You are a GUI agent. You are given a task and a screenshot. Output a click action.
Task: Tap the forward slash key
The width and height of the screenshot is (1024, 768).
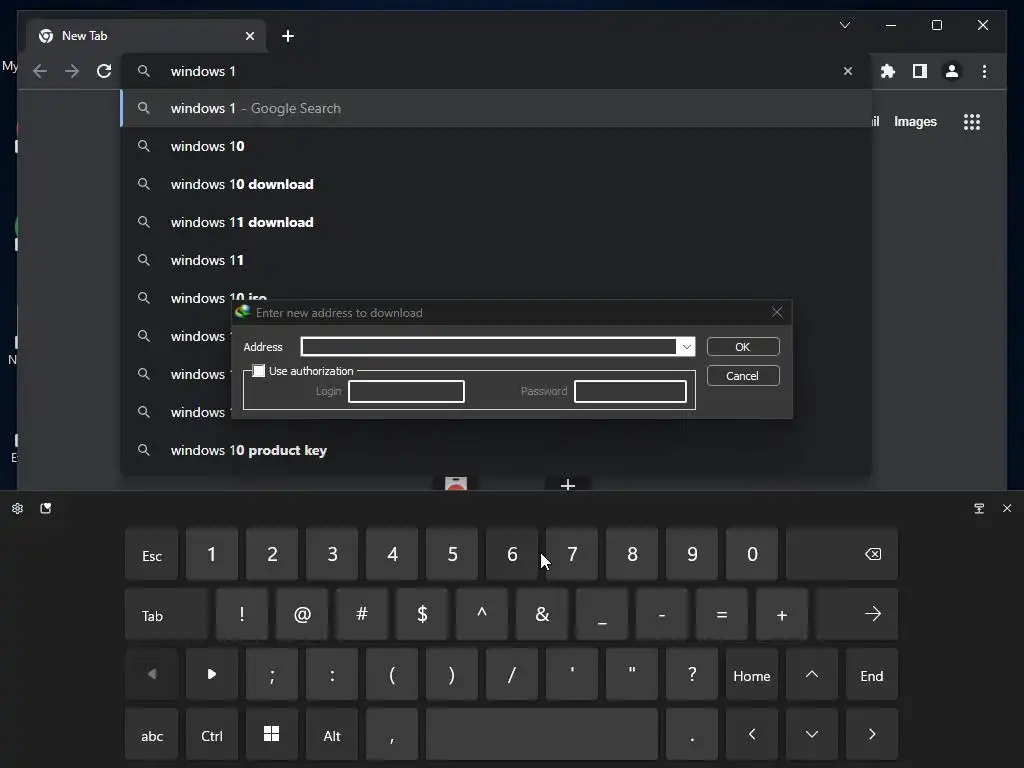coord(512,675)
